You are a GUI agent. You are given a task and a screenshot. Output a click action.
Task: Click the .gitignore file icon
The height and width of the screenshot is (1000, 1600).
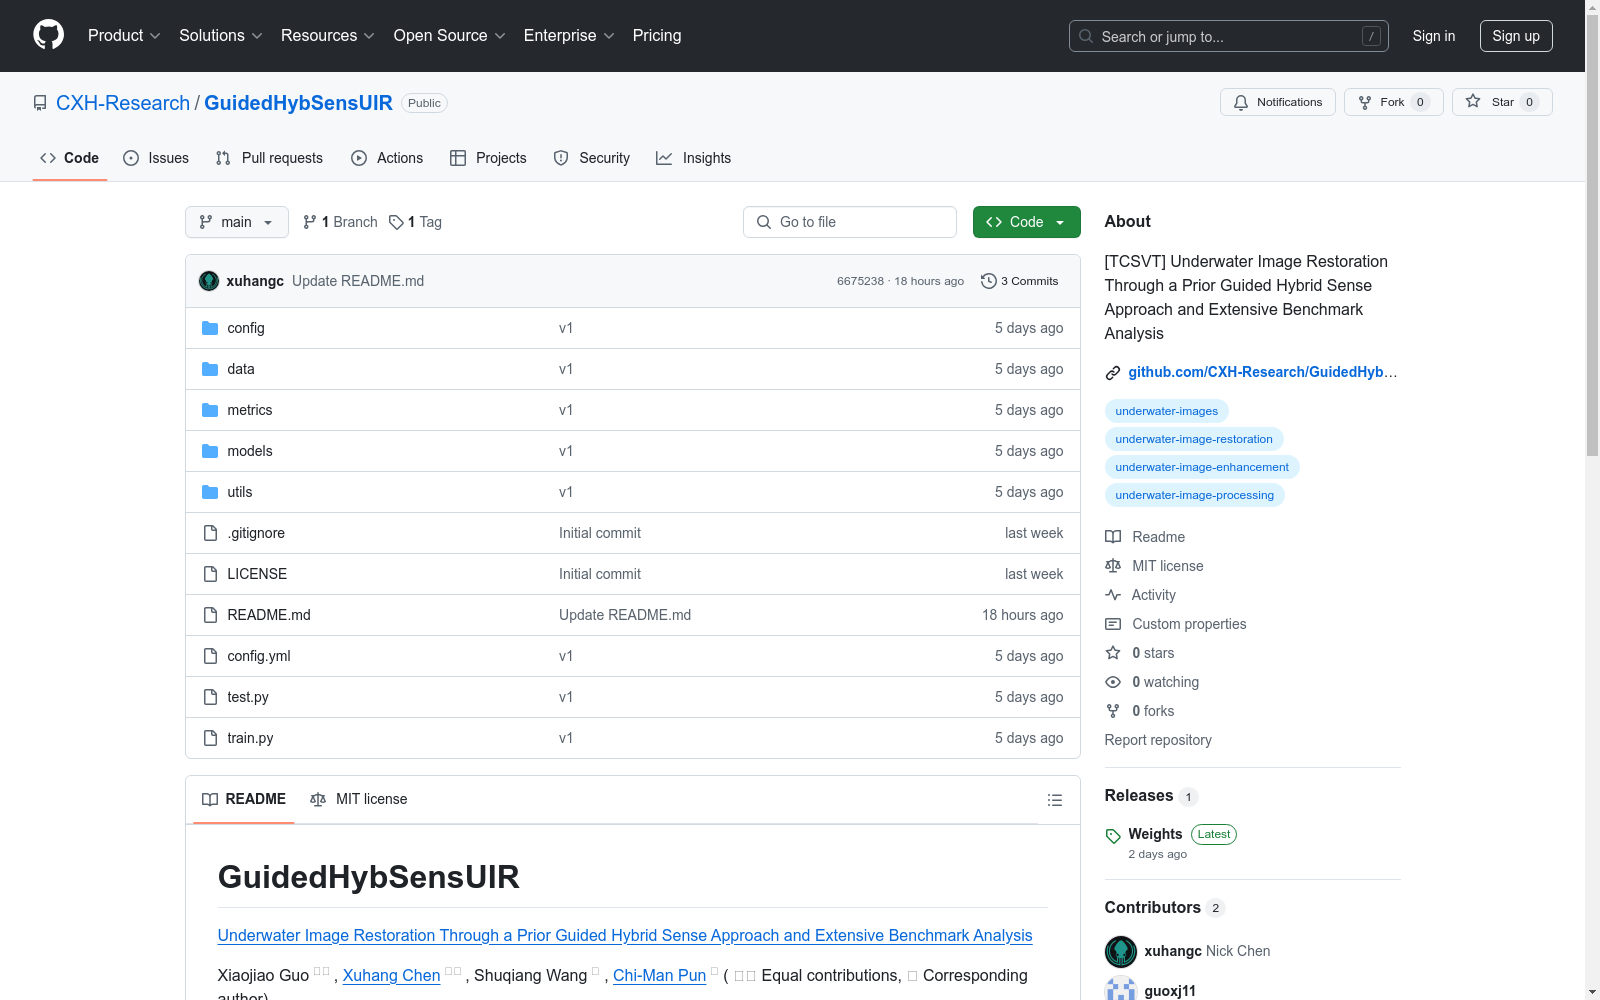(210, 533)
